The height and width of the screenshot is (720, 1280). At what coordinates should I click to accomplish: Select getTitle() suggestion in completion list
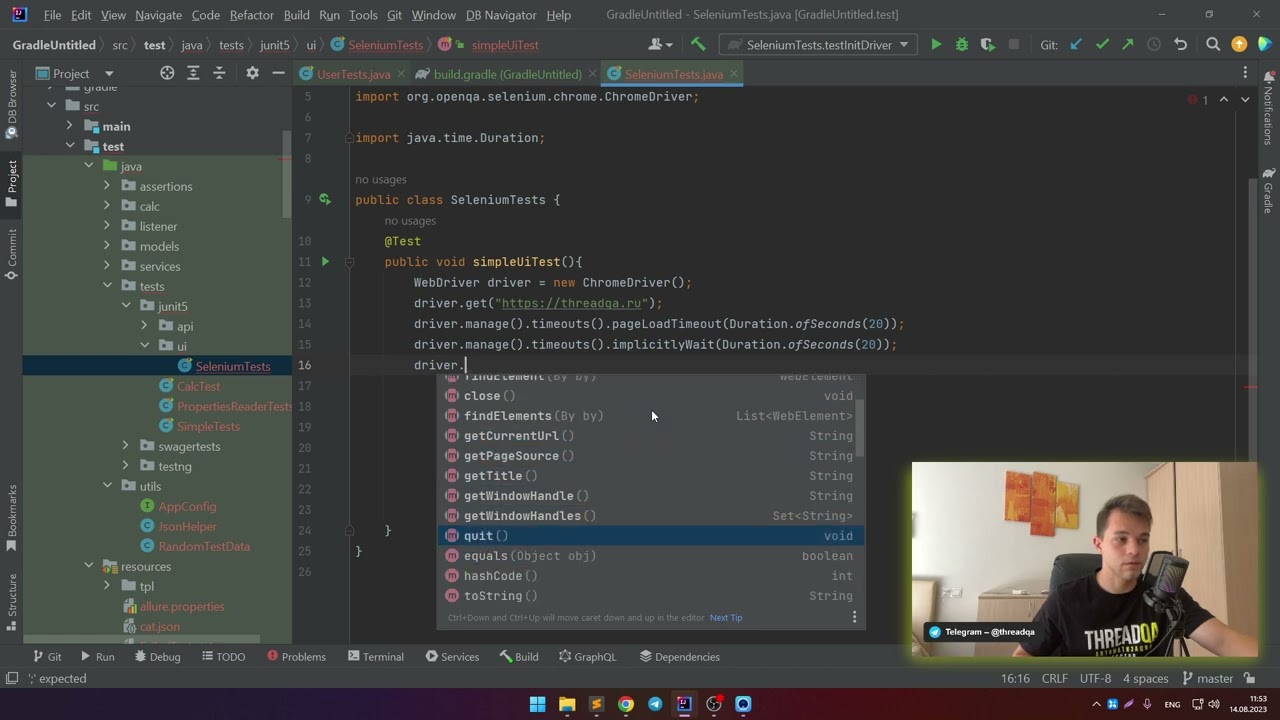(651, 476)
